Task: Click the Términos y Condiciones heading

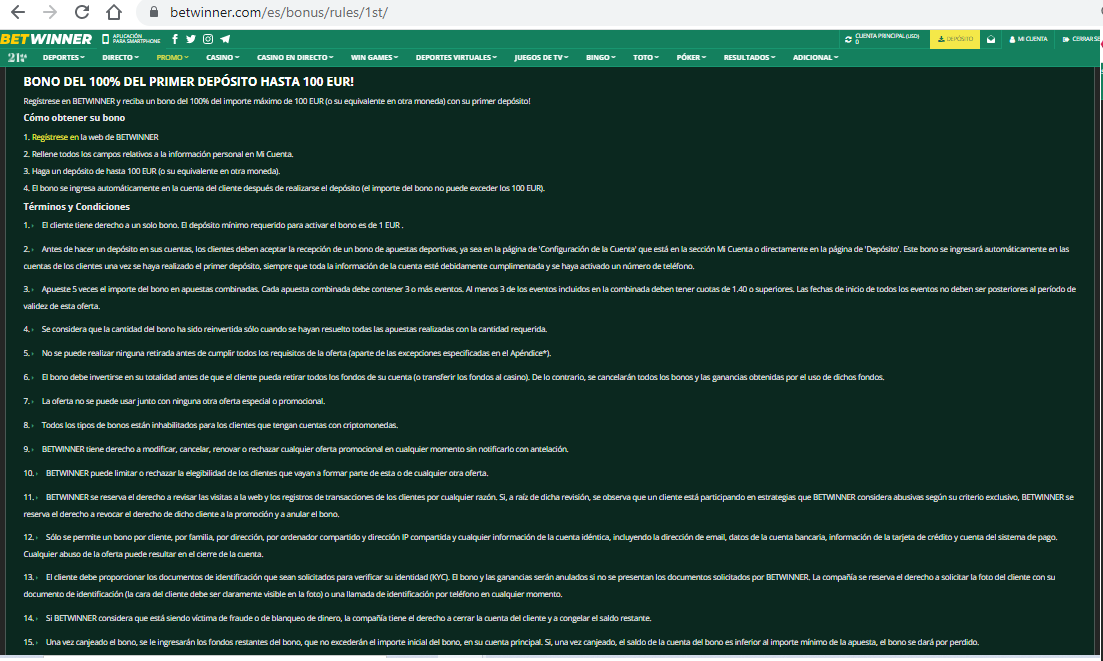Action: point(77,207)
